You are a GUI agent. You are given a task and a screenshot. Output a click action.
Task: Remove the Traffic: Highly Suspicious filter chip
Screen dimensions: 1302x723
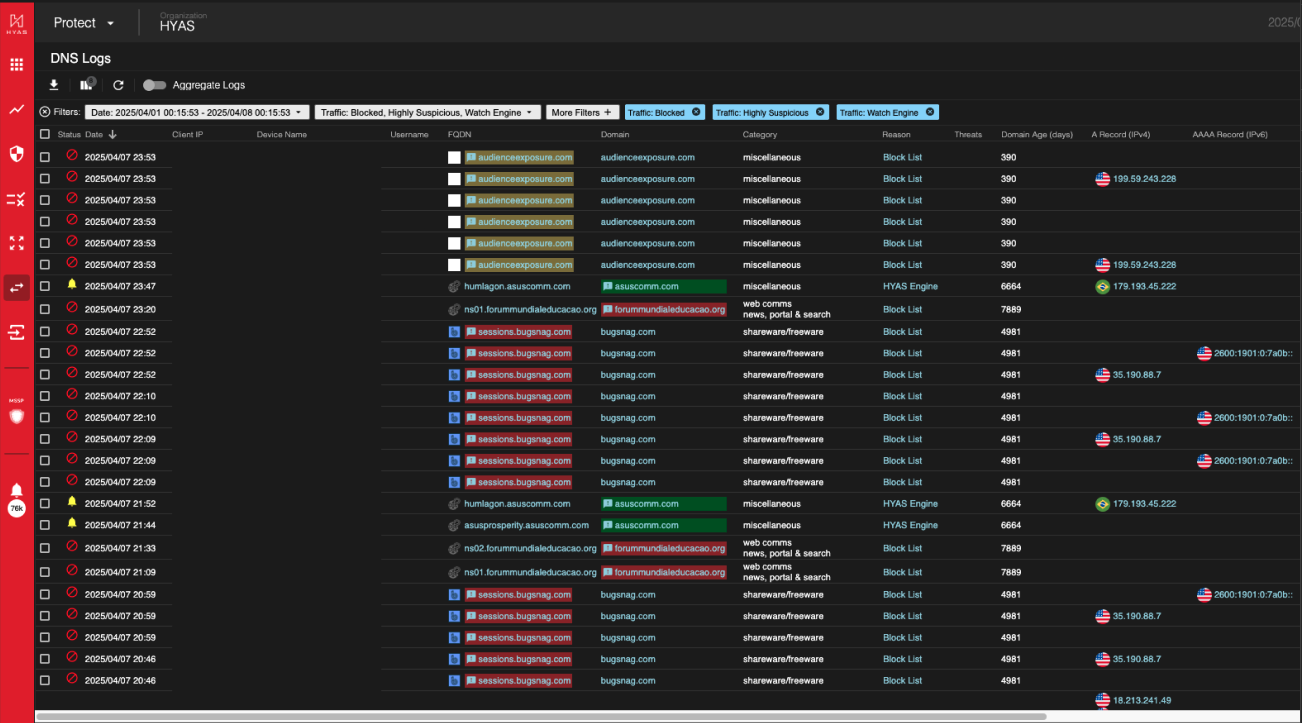[820, 111]
